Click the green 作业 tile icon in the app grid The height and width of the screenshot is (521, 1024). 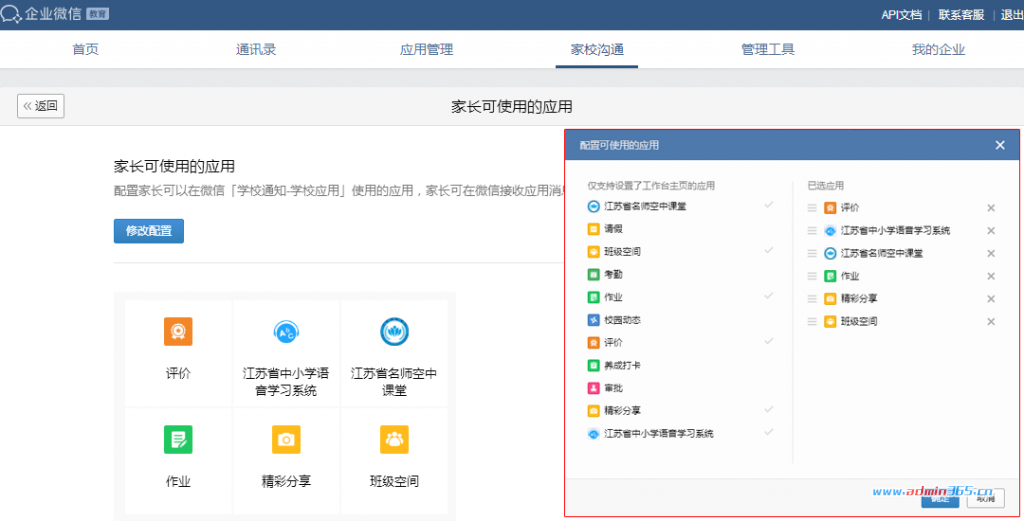(x=178, y=439)
